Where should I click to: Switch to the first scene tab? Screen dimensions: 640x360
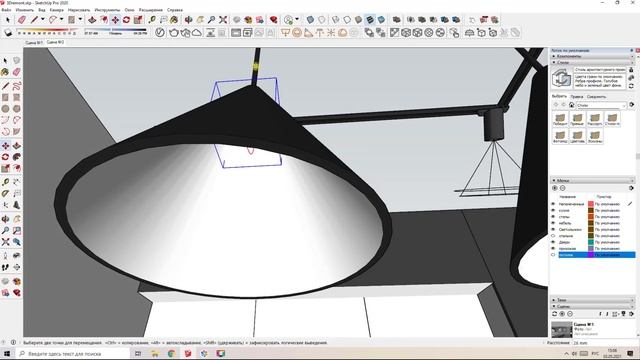pos(34,42)
